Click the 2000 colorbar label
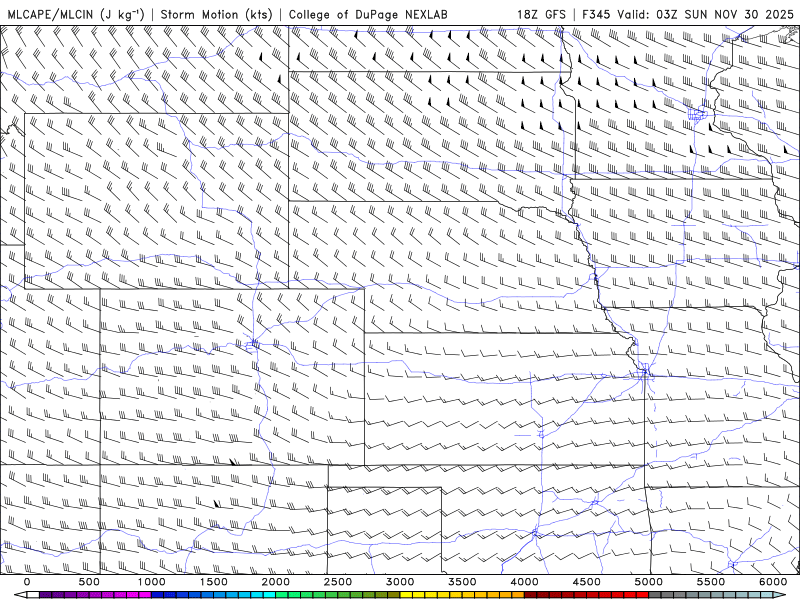The width and height of the screenshot is (800, 600). pyautogui.click(x=276, y=582)
